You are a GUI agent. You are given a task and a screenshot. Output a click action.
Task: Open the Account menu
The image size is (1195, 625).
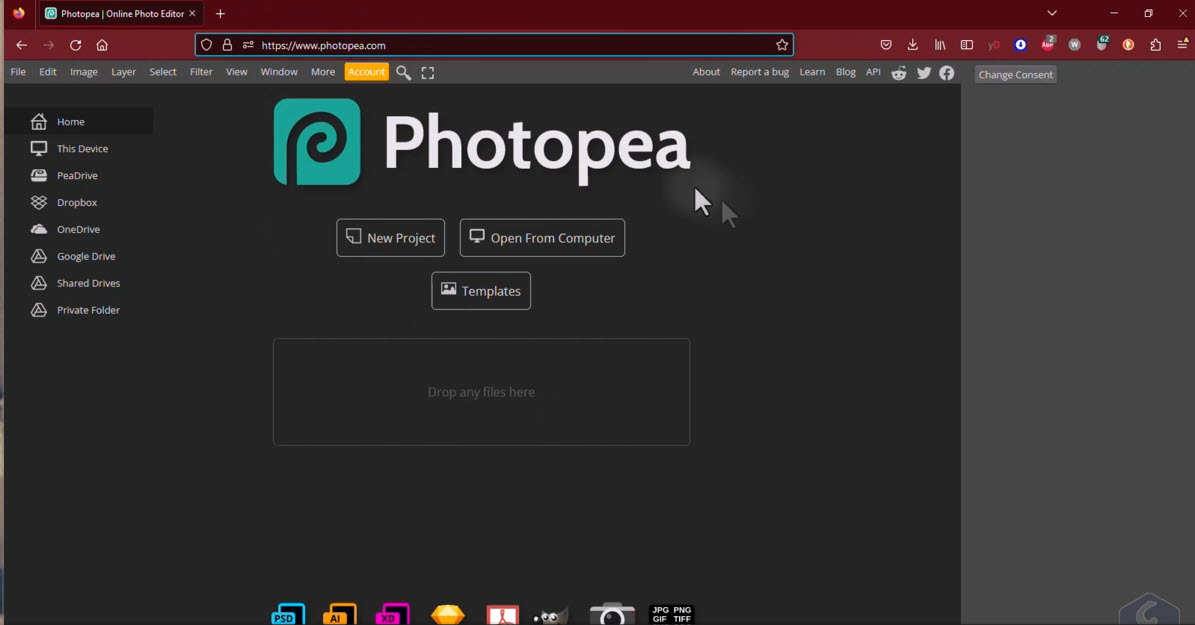point(366,72)
